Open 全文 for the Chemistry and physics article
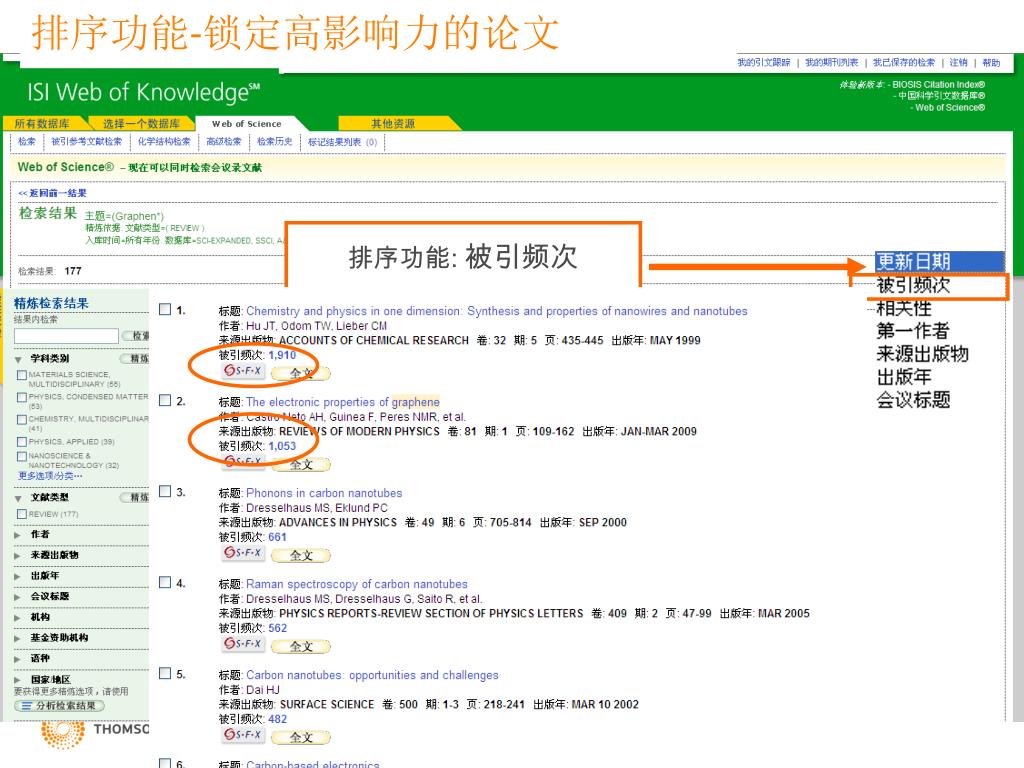 click(x=300, y=373)
